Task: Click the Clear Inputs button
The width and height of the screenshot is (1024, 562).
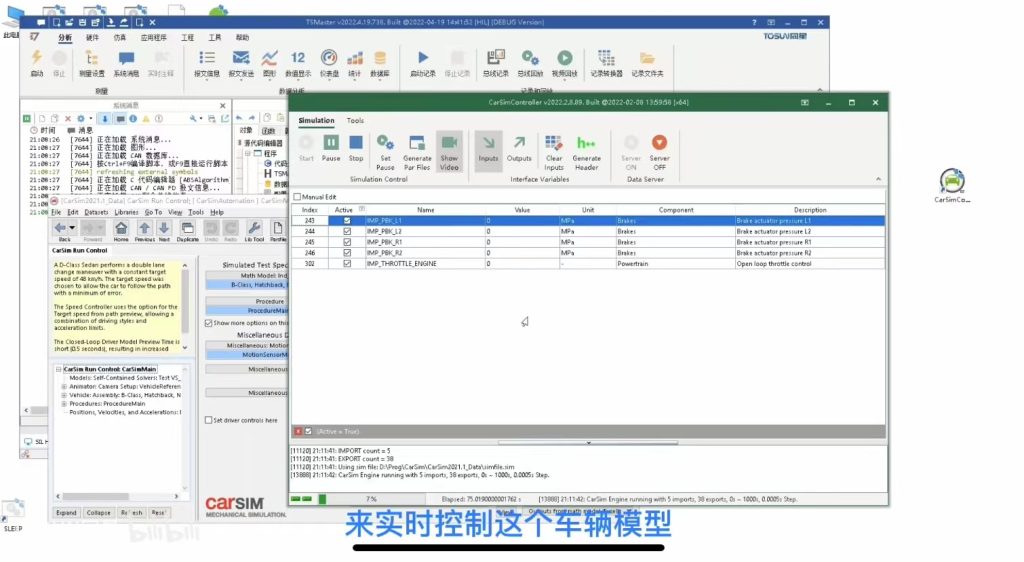Action: pos(554,152)
